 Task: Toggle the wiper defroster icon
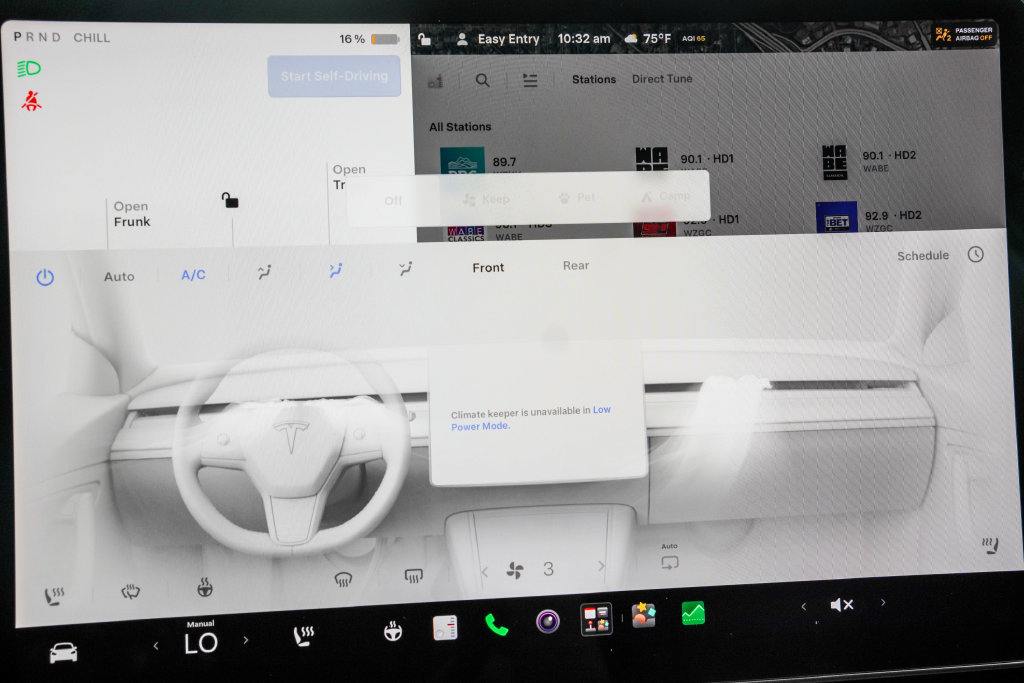point(131,592)
